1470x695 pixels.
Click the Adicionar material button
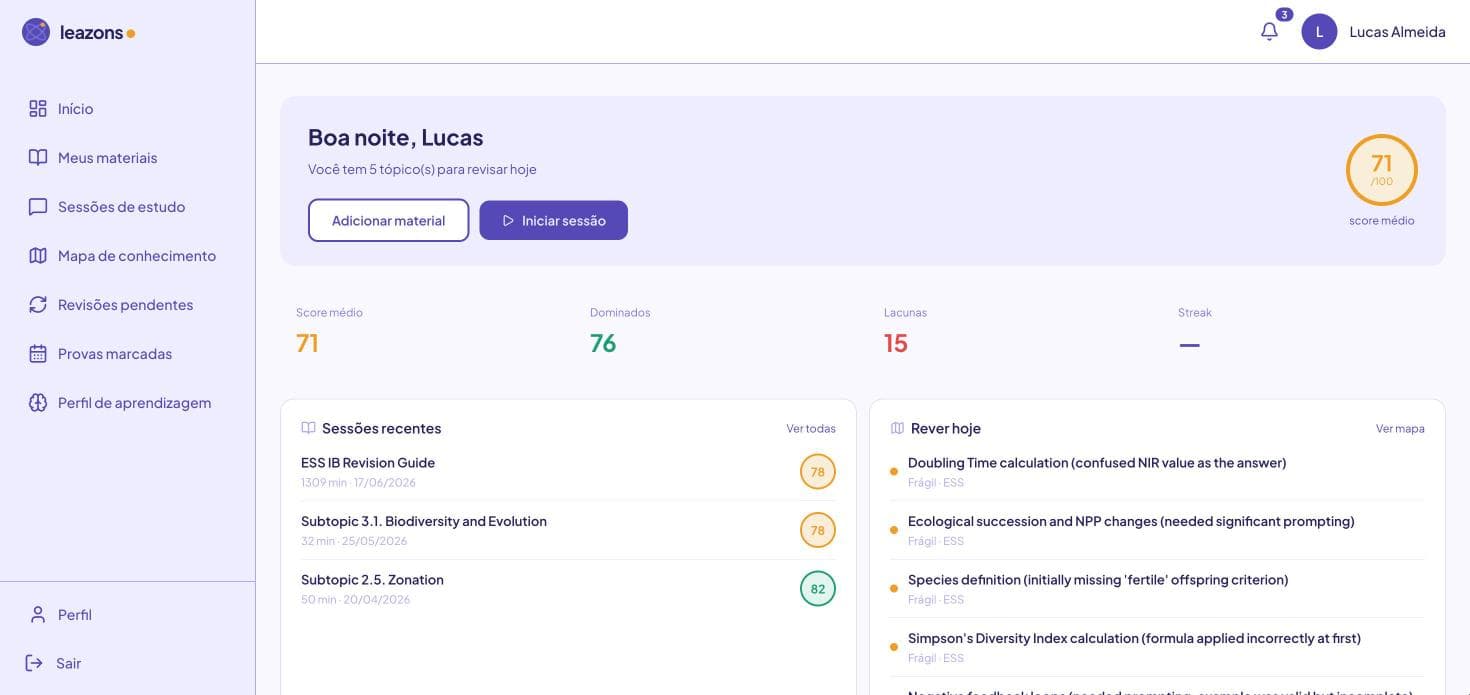[x=388, y=220]
